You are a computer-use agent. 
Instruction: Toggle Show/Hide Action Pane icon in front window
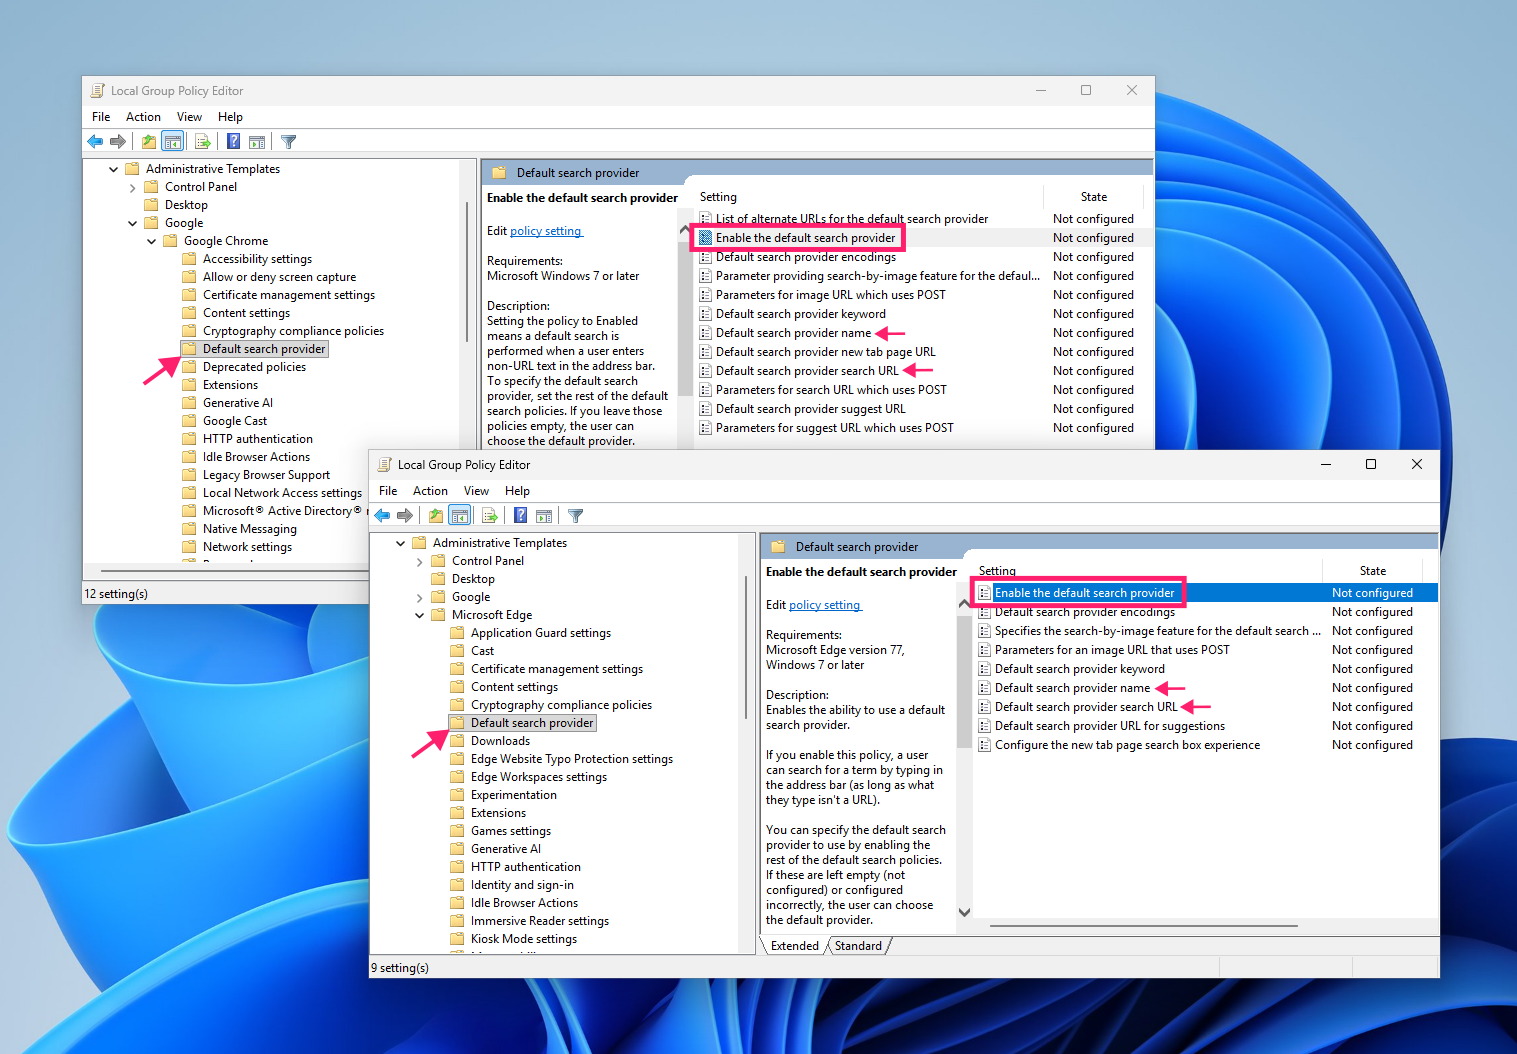point(544,516)
